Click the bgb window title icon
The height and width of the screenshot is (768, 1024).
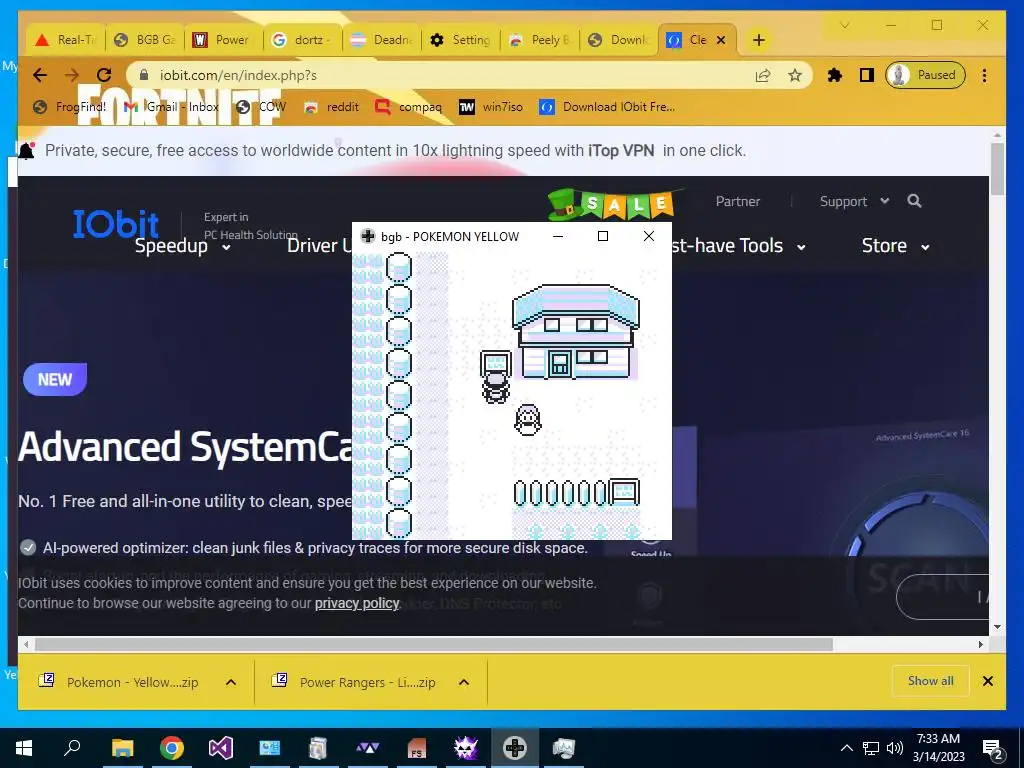point(368,236)
